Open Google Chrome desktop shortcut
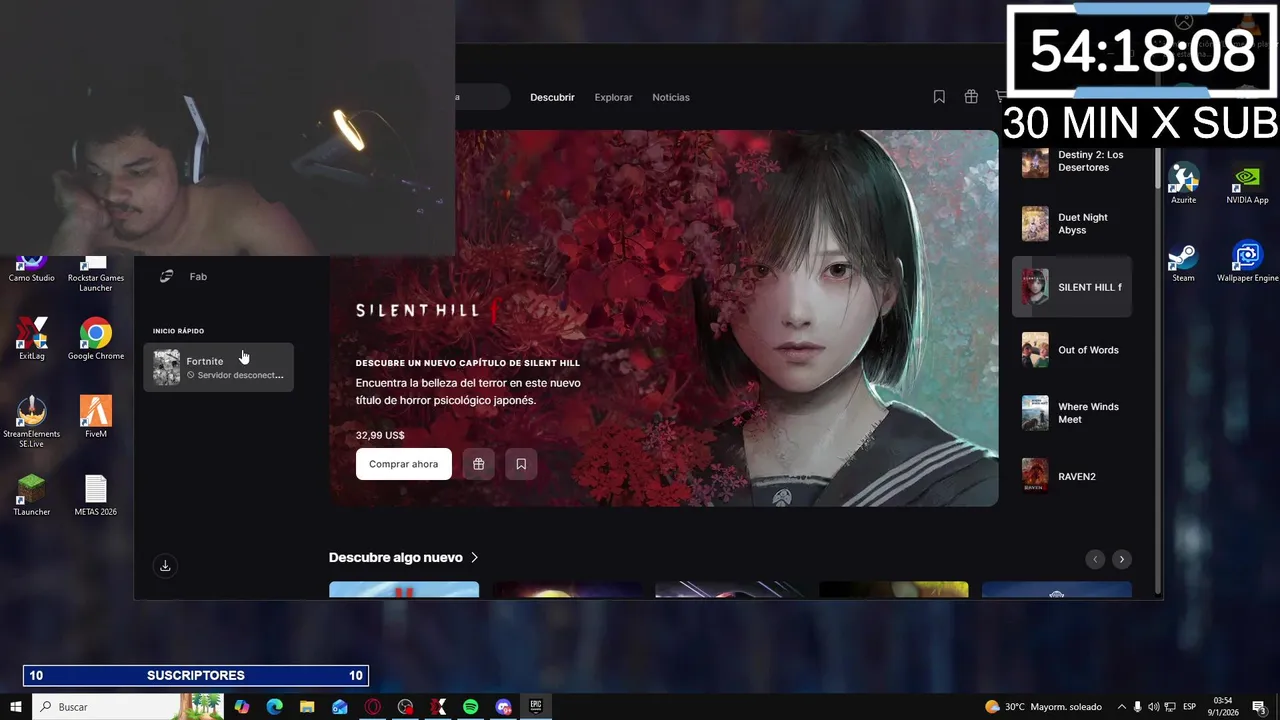 (x=96, y=339)
